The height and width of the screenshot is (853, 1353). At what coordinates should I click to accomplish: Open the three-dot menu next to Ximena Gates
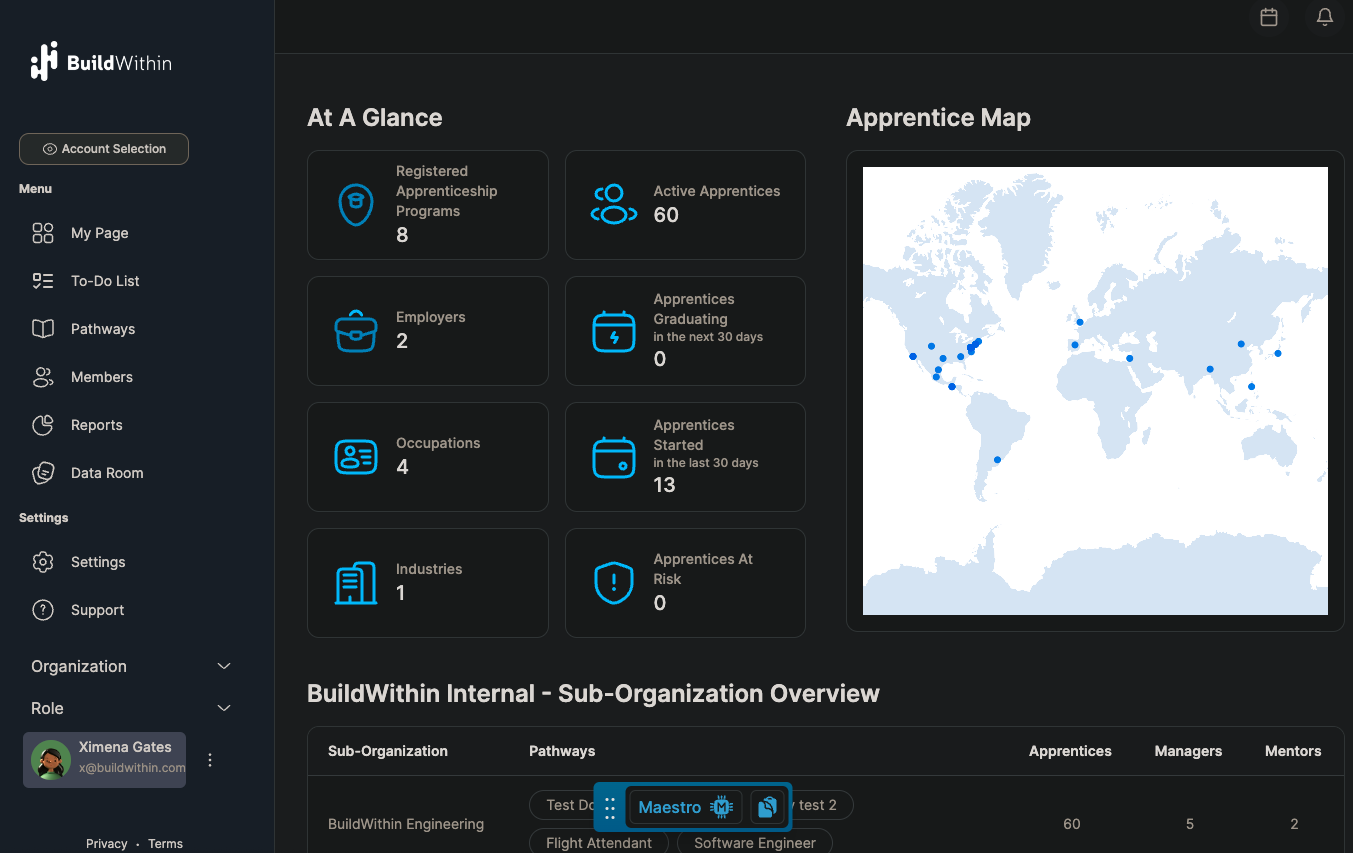pos(210,759)
